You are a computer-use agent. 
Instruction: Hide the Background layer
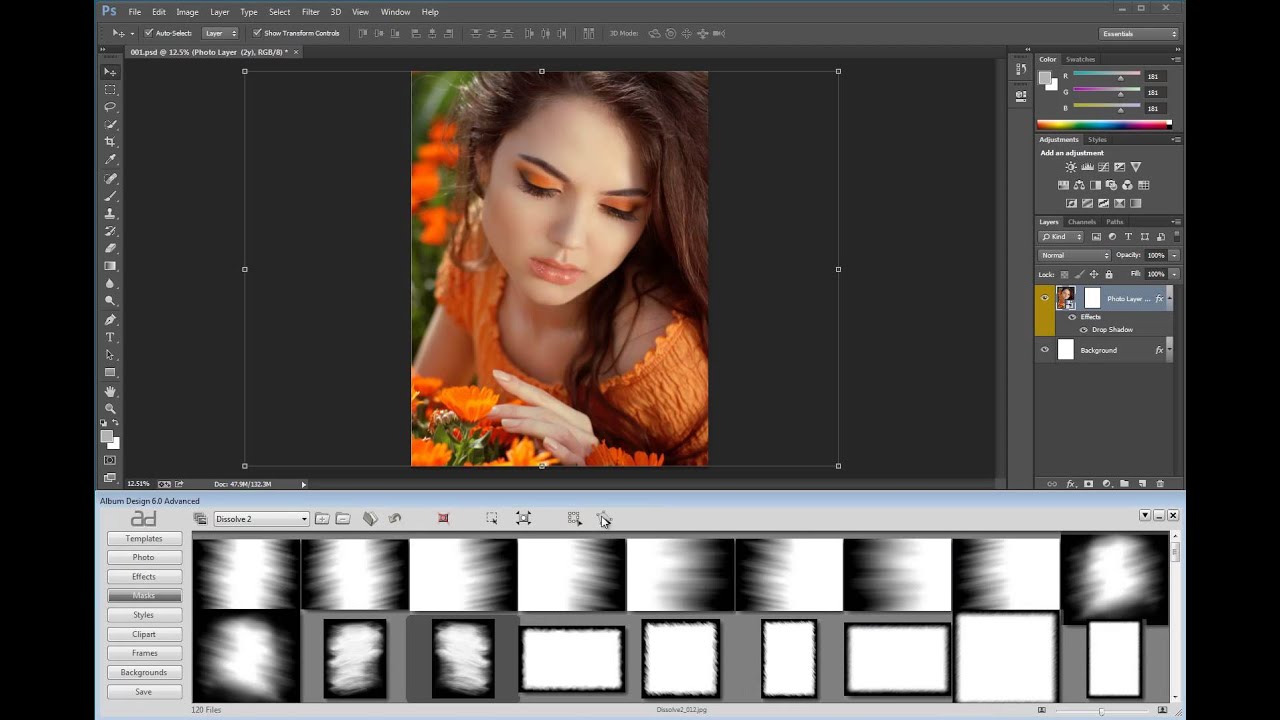(1045, 350)
